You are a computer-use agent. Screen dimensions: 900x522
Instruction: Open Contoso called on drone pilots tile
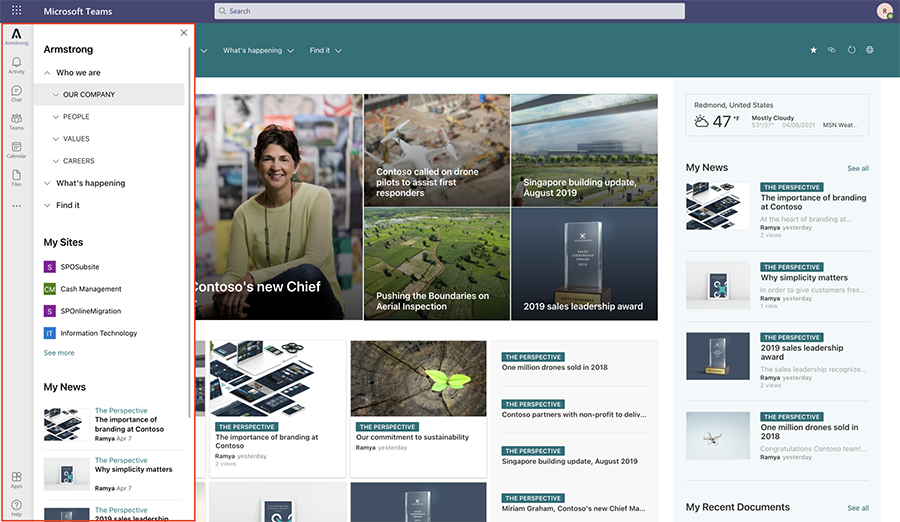tap(437, 150)
